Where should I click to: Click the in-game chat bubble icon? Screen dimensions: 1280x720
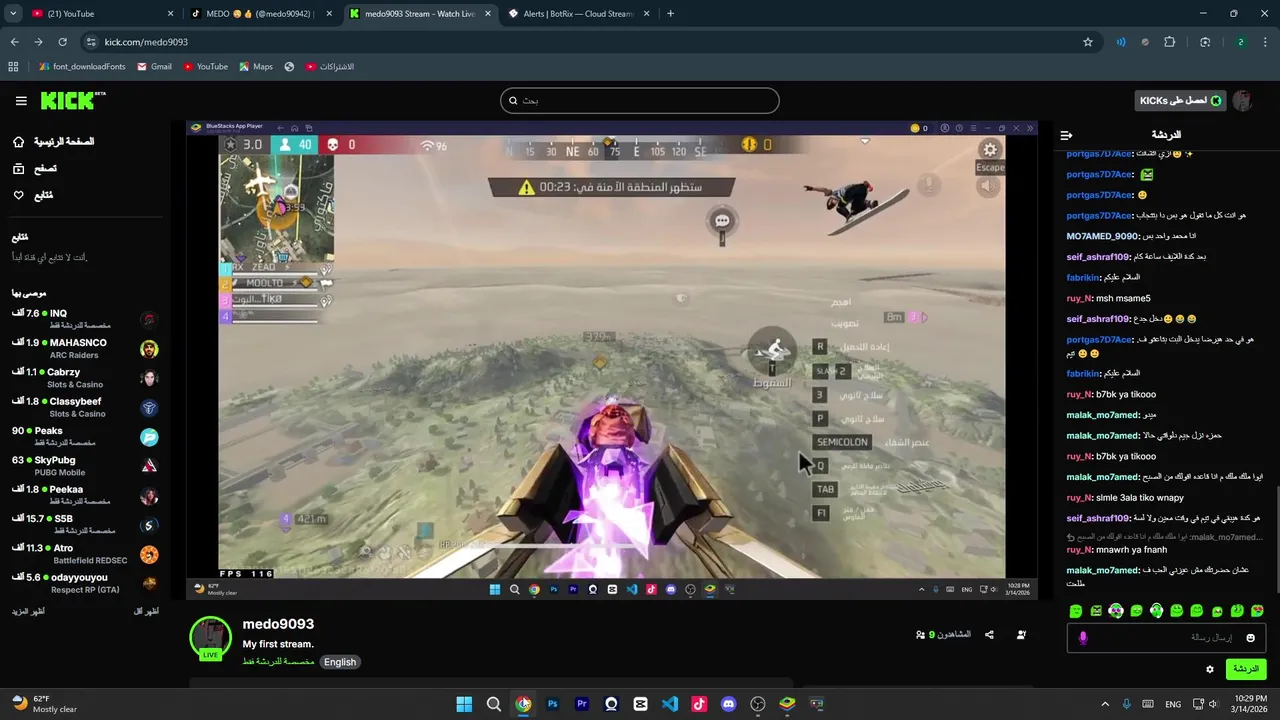pos(722,221)
